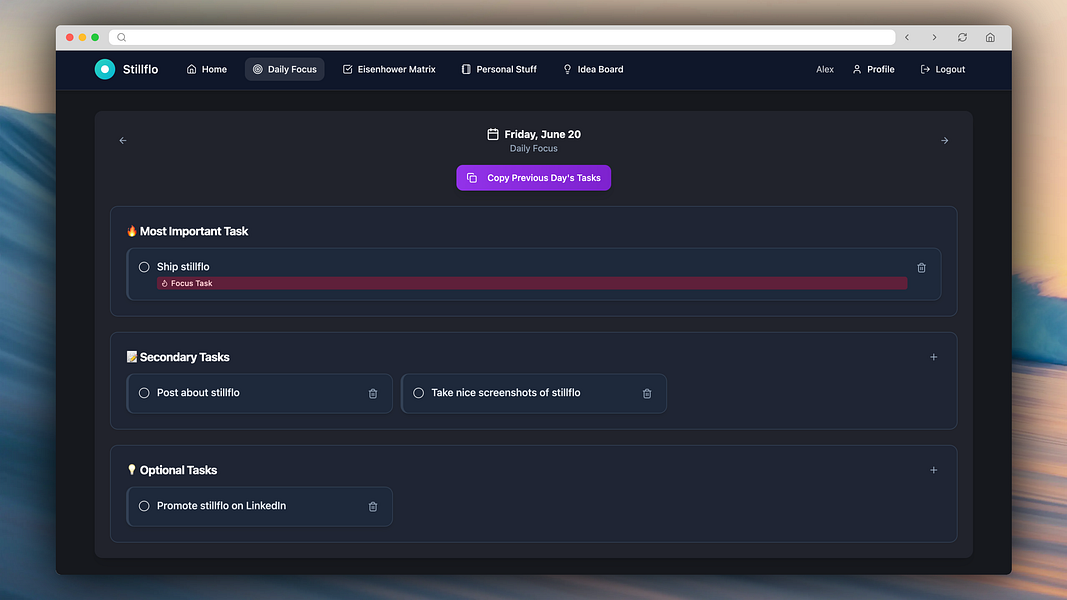Click the Stillflo teal logo icon

click(105, 69)
